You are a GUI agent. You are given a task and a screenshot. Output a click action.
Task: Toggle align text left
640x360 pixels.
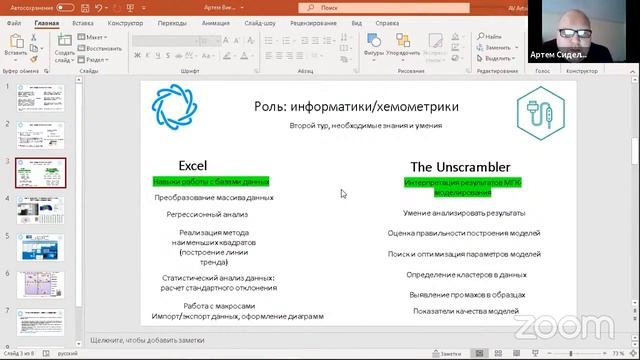(x=268, y=56)
